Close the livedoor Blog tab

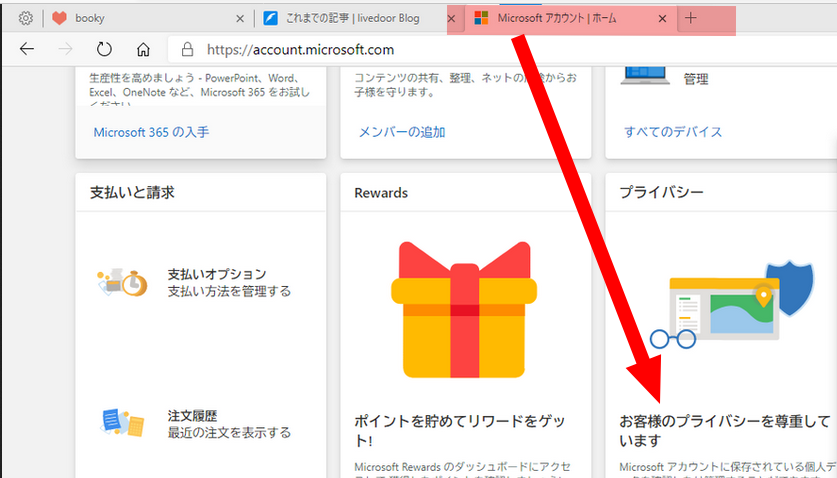pyautogui.click(x=451, y=19)
